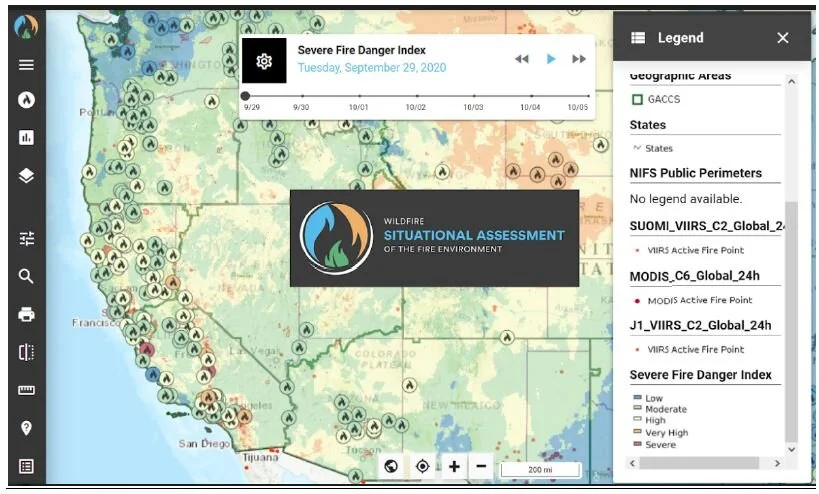Image resolution: width=819 pixels, height=494 pixels.
Task: Click the legend horizontal scrollbar thumb
Action: coord(699,463)
